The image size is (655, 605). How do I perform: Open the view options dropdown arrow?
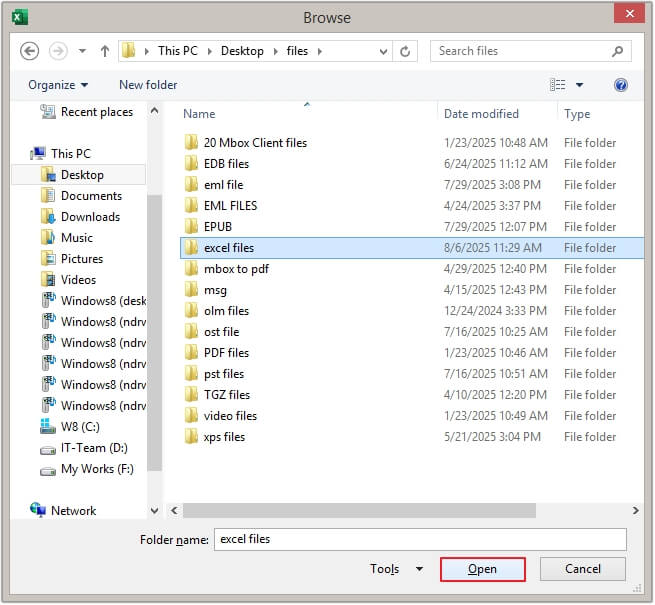(579, 85)
